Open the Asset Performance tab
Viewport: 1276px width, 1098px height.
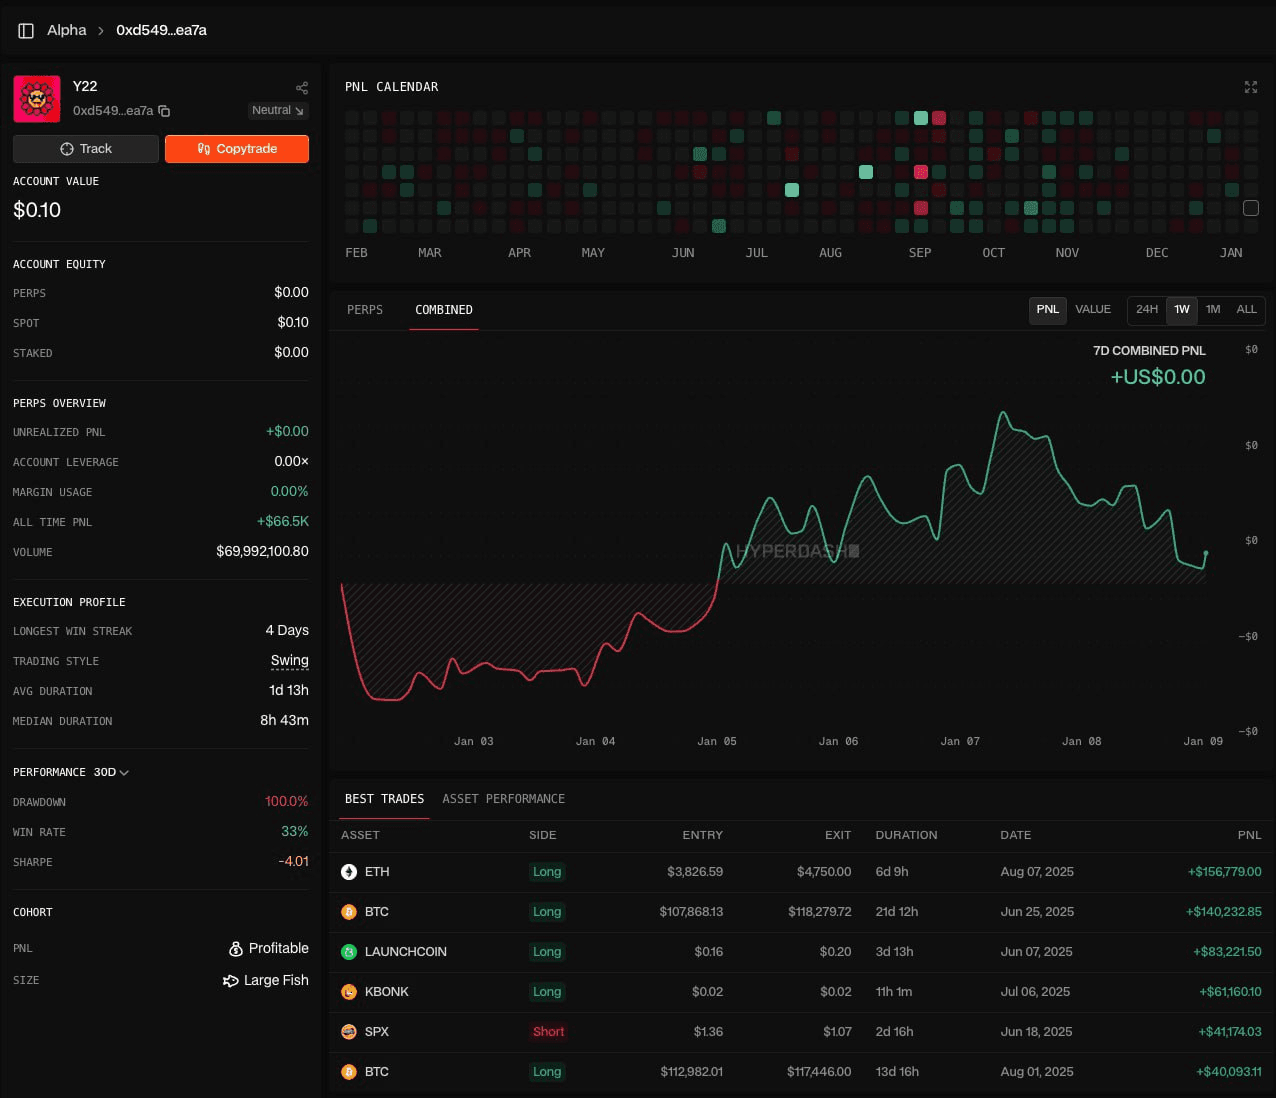click(x=504, y=799)
